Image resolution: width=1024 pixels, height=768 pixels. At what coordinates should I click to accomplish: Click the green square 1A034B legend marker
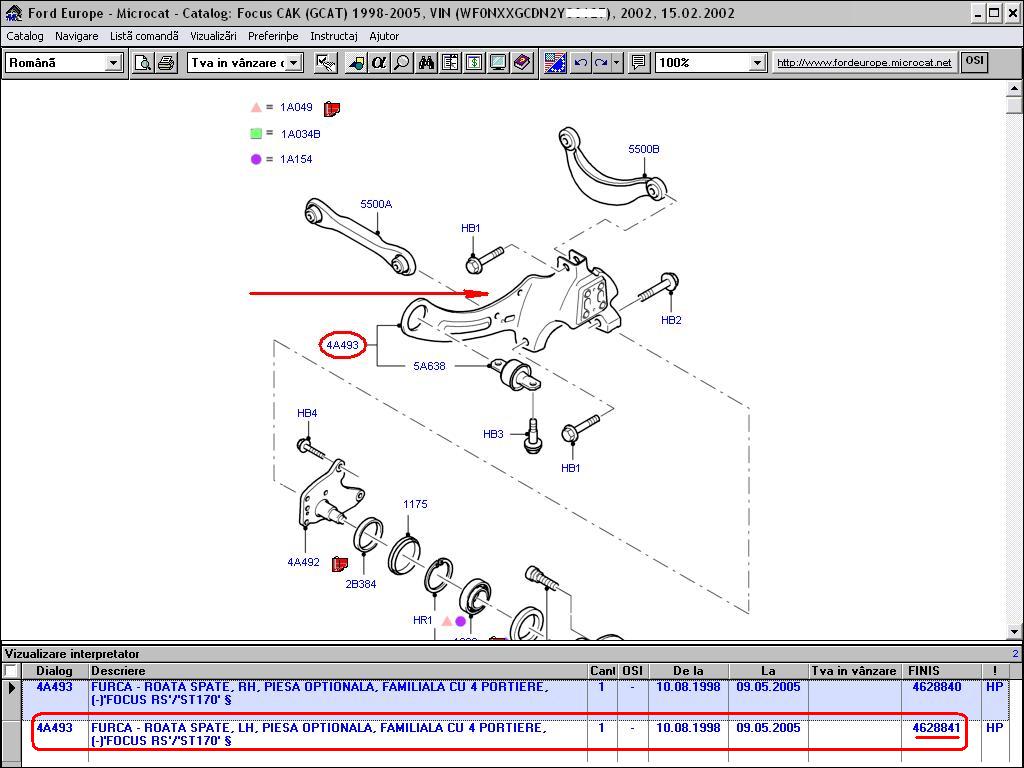pos(256,133)
